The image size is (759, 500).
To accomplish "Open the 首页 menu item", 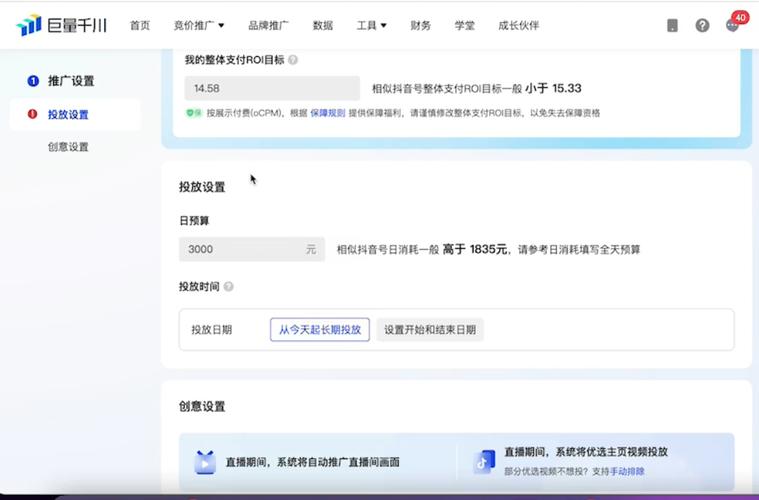I will click(x=140, y=26).
